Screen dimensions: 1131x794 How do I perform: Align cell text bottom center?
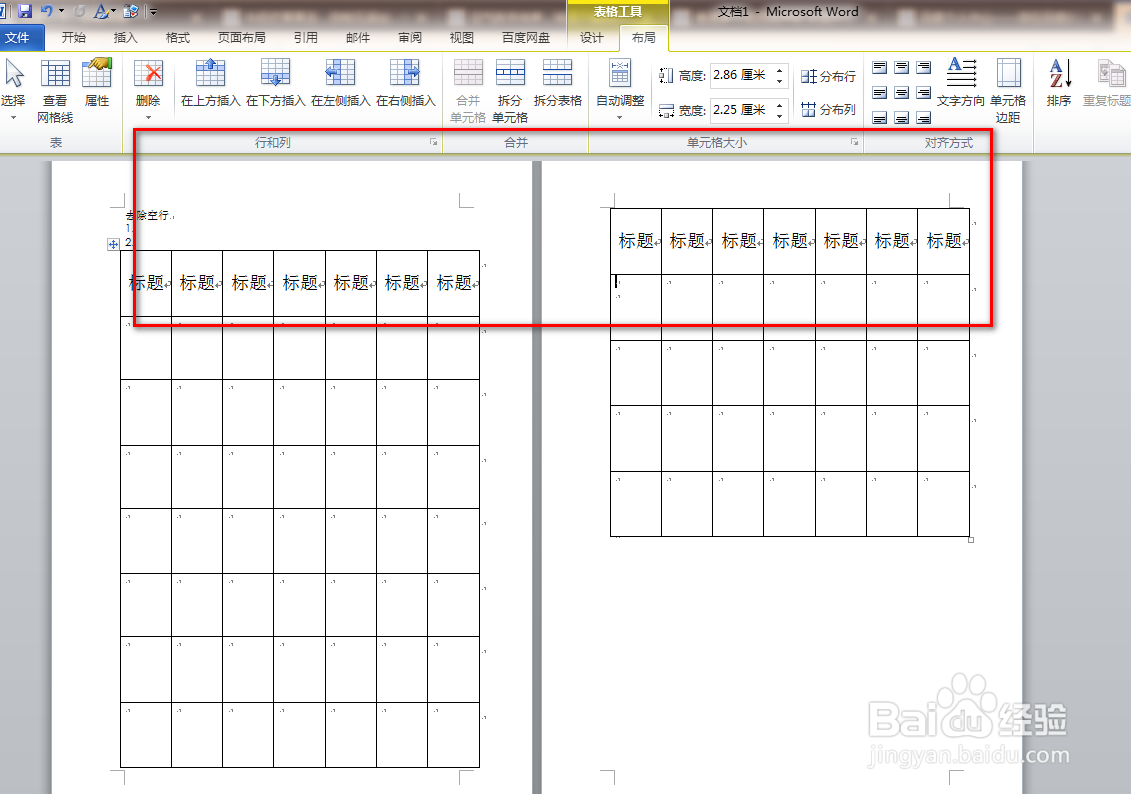(902, 118)
